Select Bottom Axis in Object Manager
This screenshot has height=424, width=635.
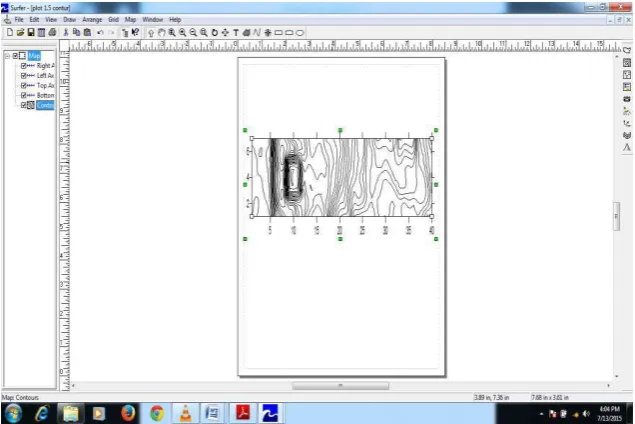point(45,95)
